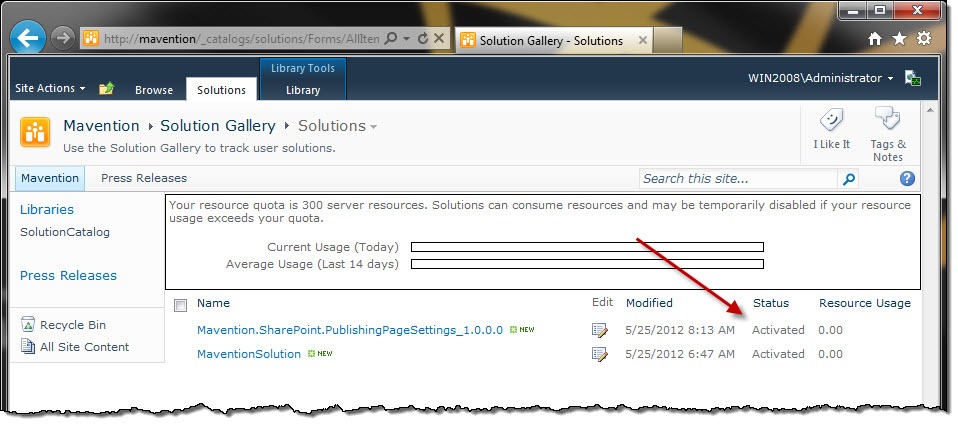Open the MaventionSolution link

coord(249,354)
